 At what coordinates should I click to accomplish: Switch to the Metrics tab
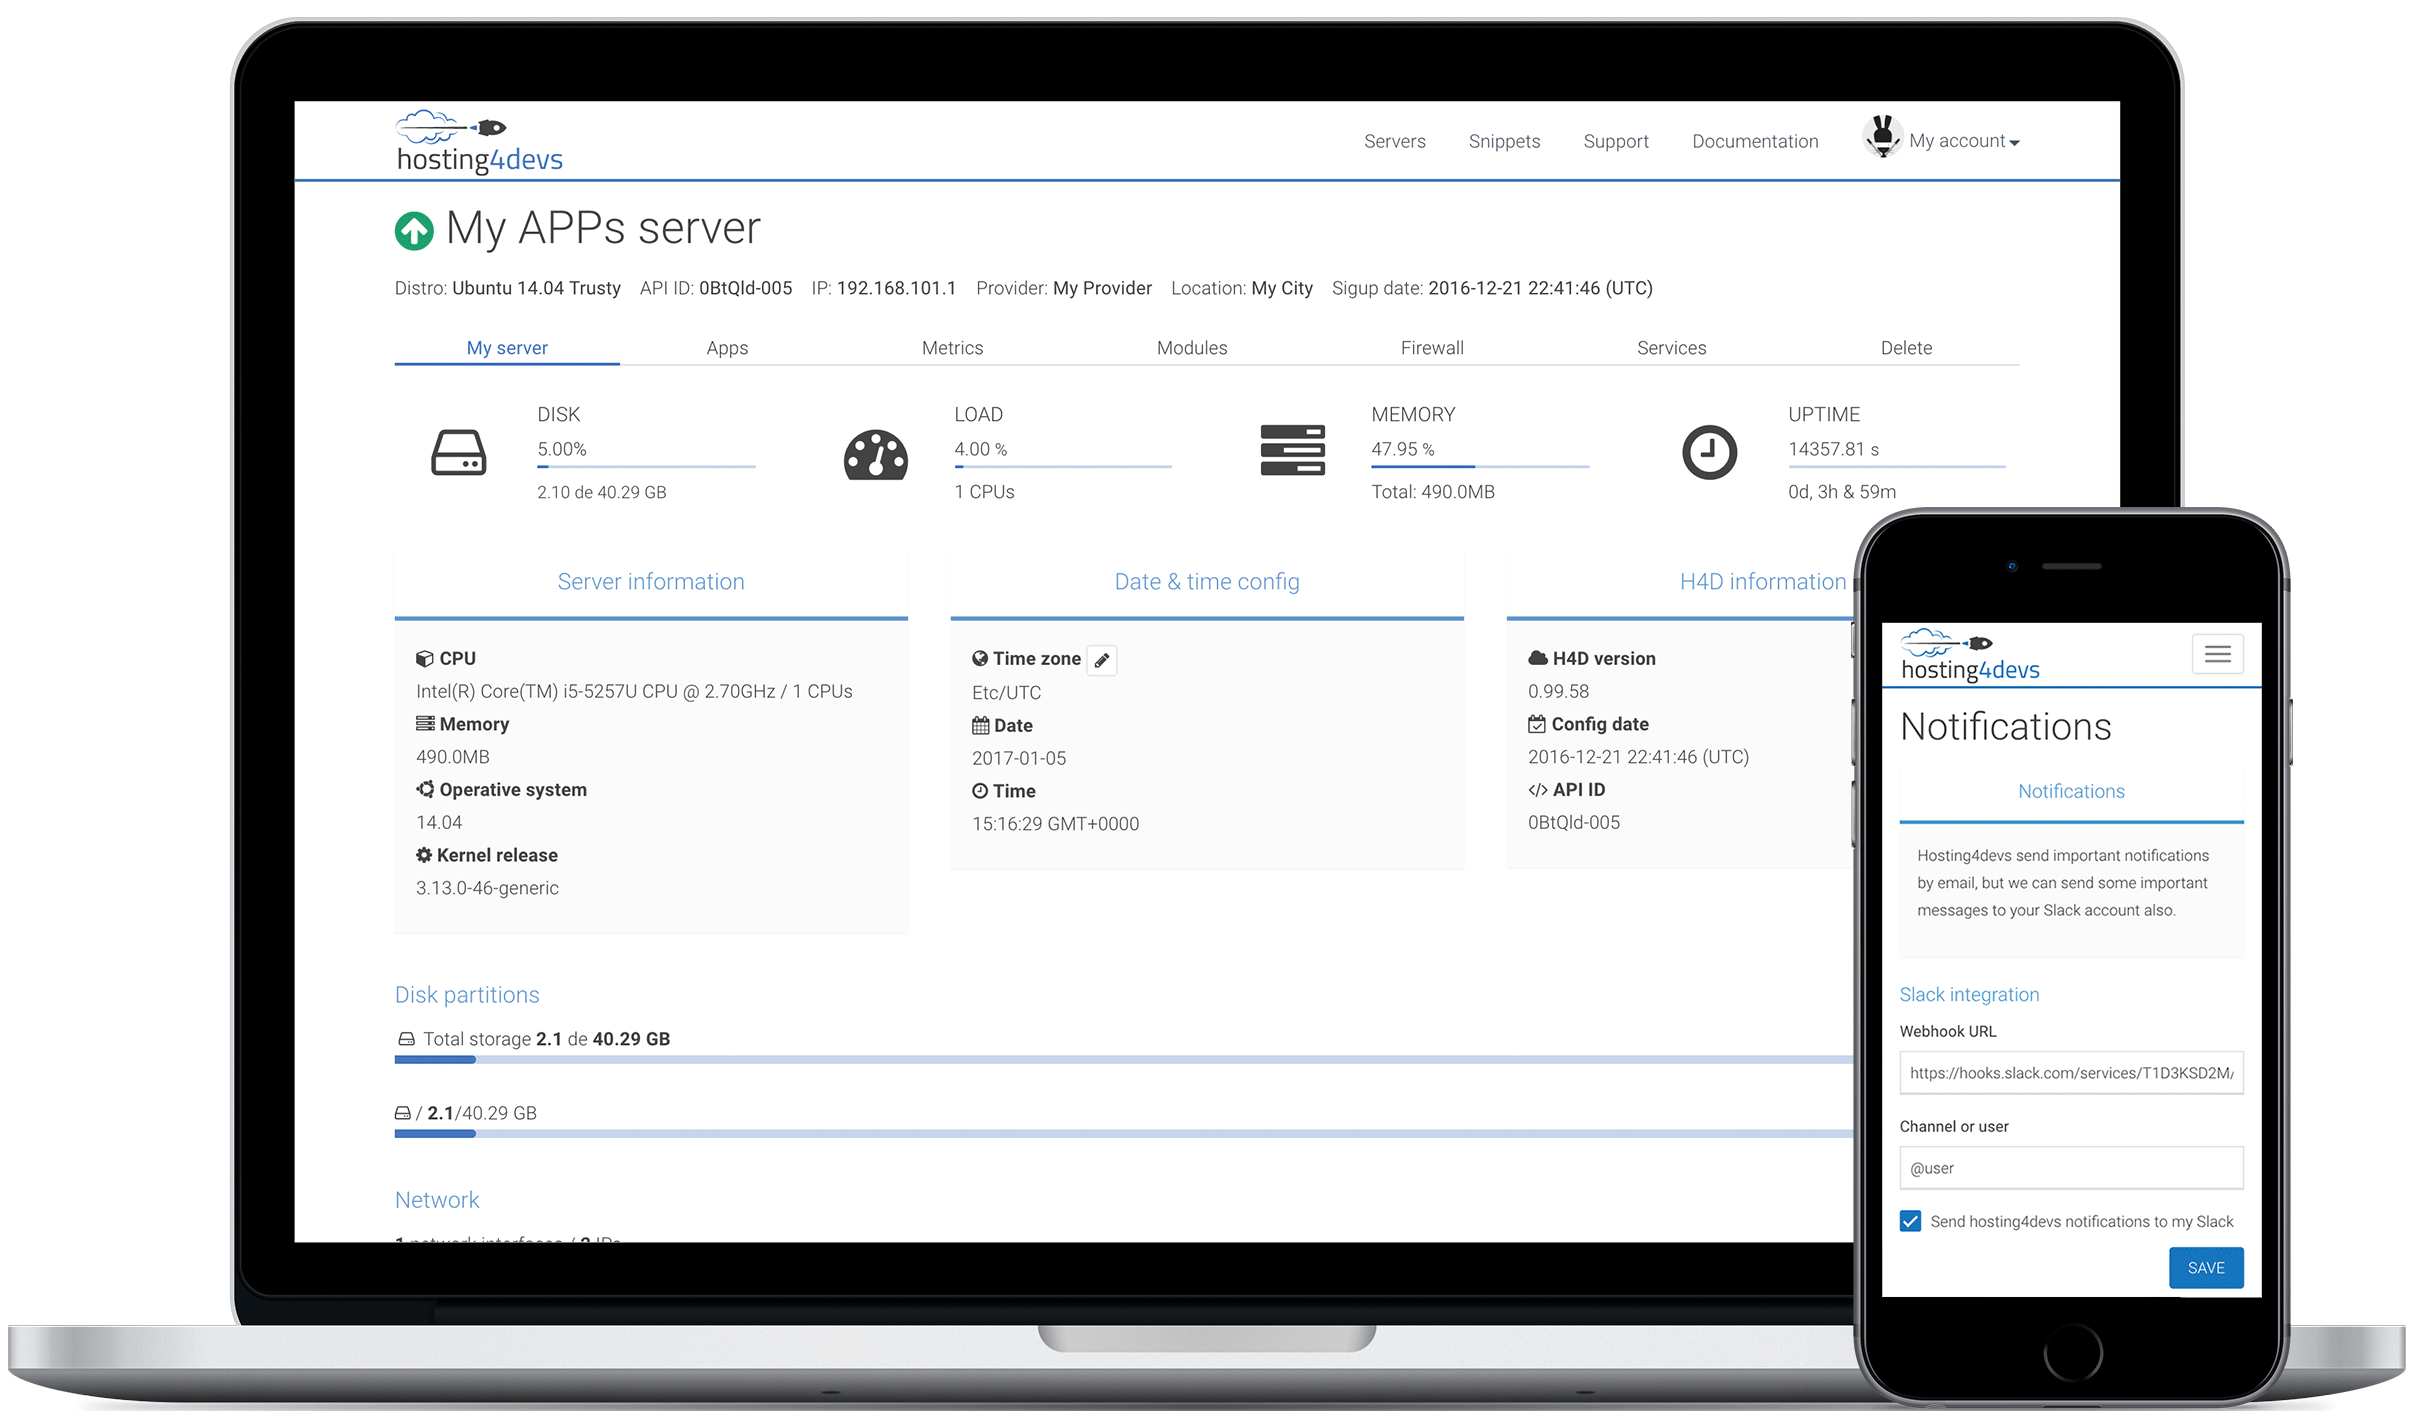(952, 348)
